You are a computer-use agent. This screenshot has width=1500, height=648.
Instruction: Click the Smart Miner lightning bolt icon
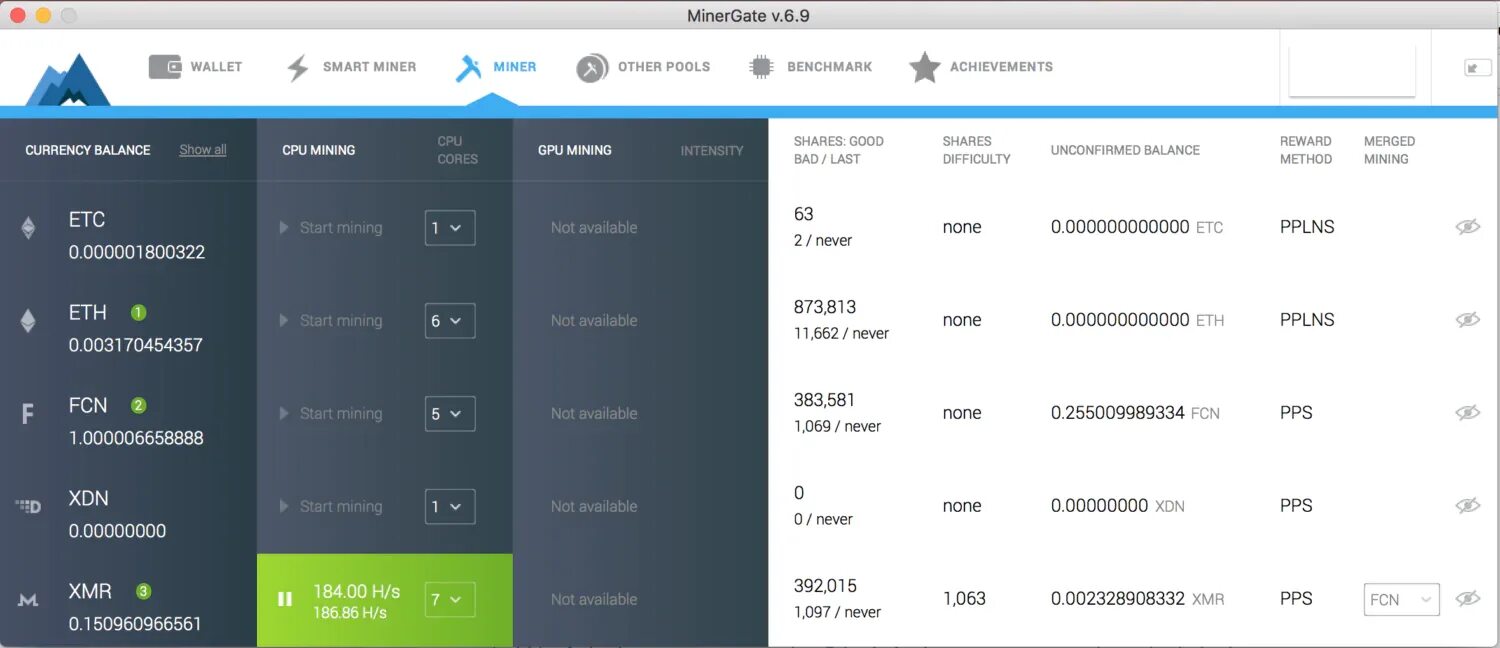coord(298,67)
